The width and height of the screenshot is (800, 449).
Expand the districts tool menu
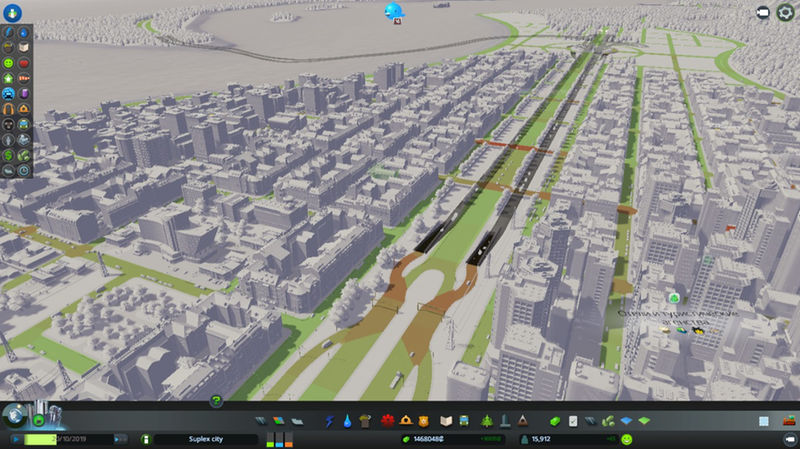[294, 421]
